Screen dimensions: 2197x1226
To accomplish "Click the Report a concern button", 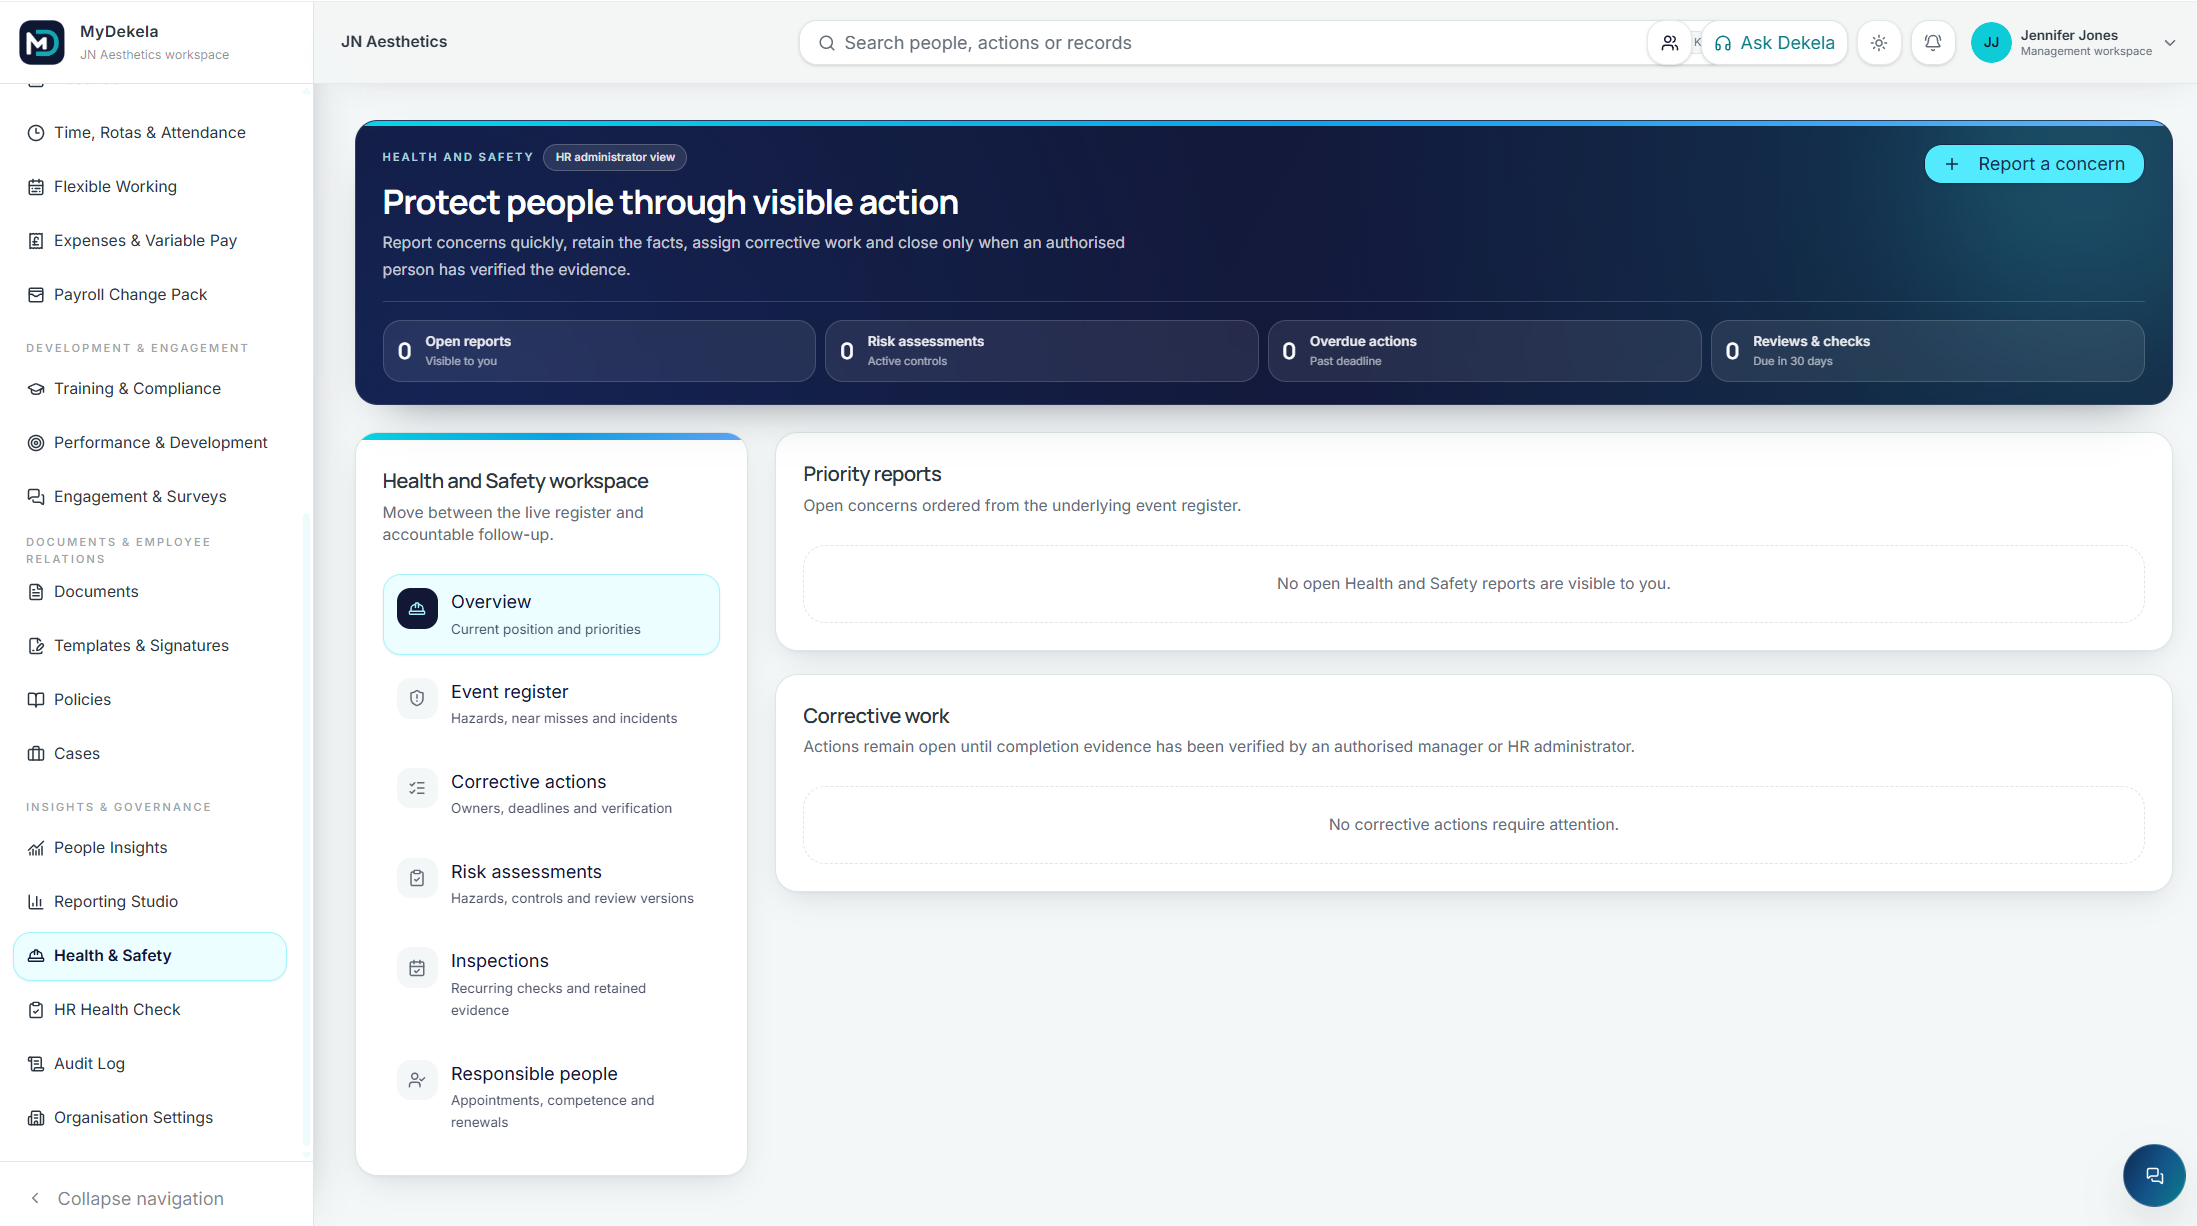I will pos(2034,164).
